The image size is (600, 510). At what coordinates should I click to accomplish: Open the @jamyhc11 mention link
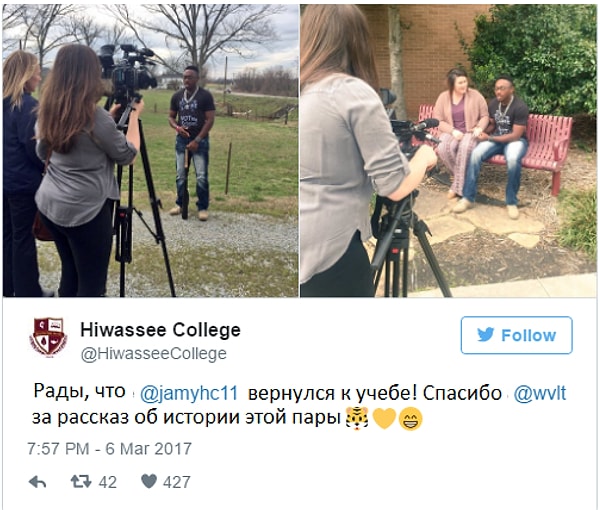(189, 393)
